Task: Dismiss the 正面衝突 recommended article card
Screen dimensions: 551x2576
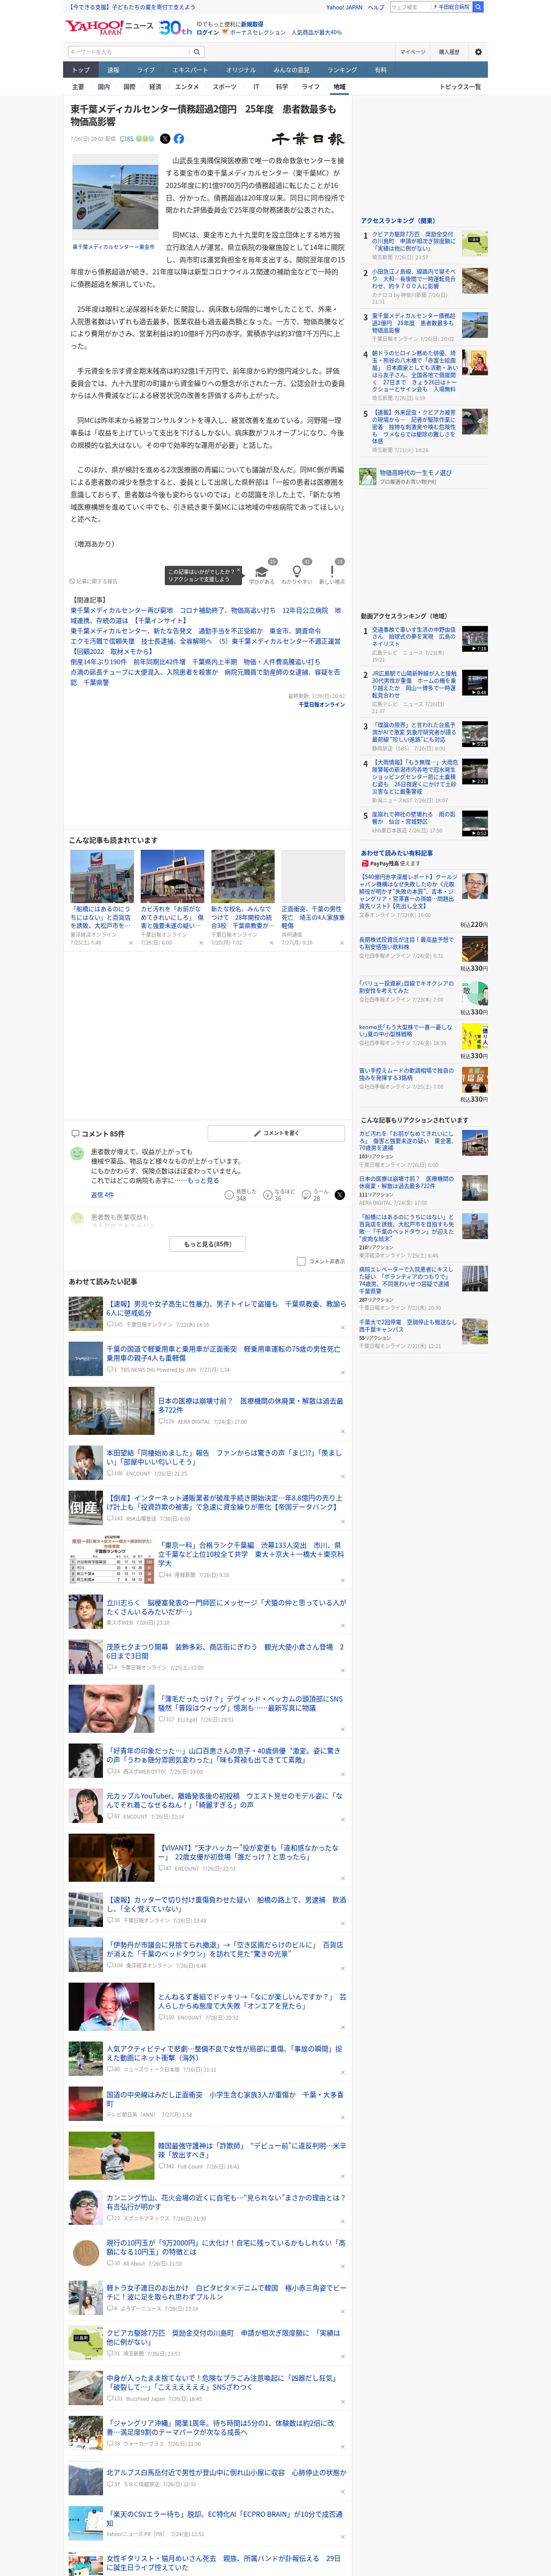Action: click(342, 942)
